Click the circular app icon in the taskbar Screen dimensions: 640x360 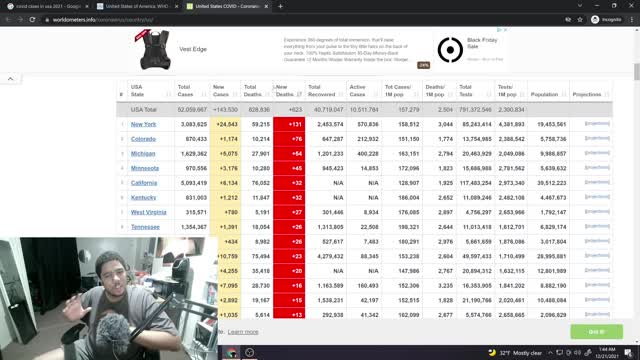250,353
